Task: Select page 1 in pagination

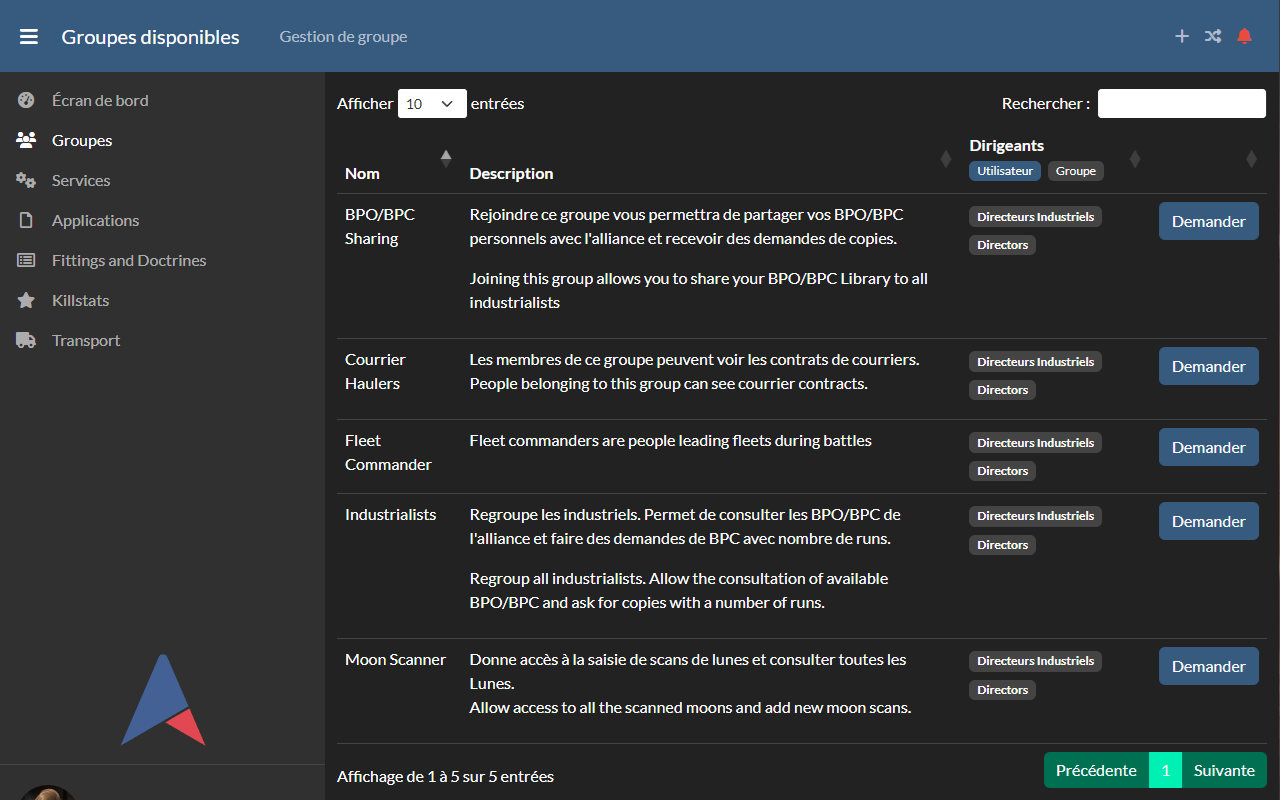Action: point(1165,770)
